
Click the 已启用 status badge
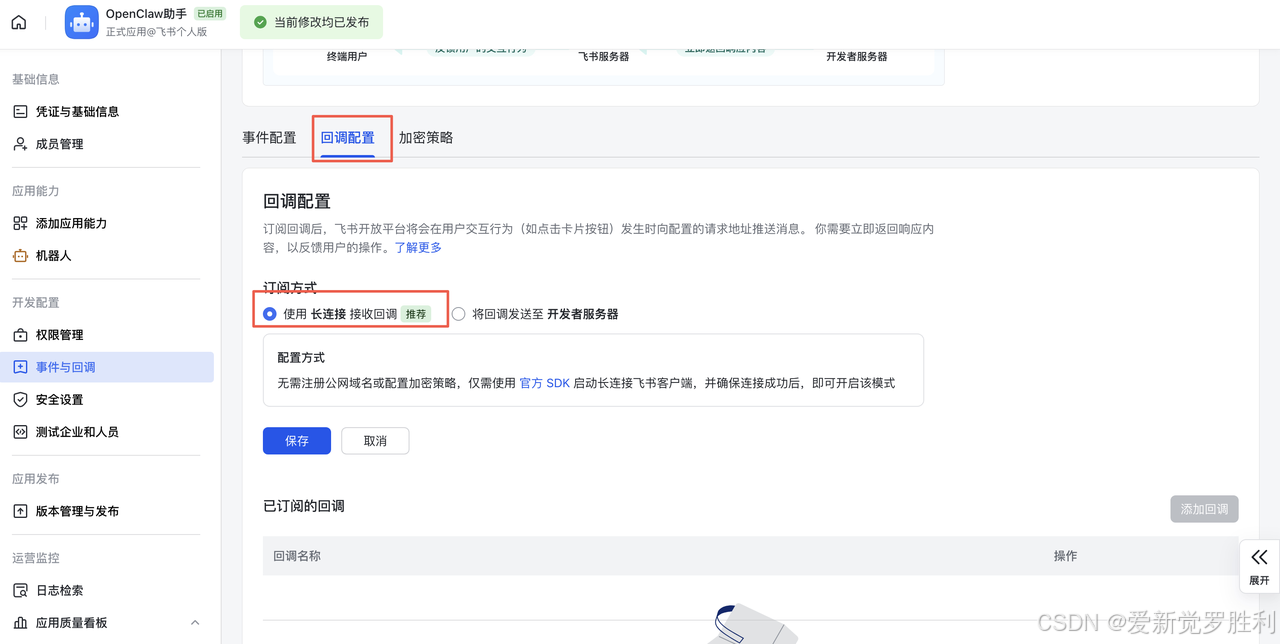click(x=210, y=14)
